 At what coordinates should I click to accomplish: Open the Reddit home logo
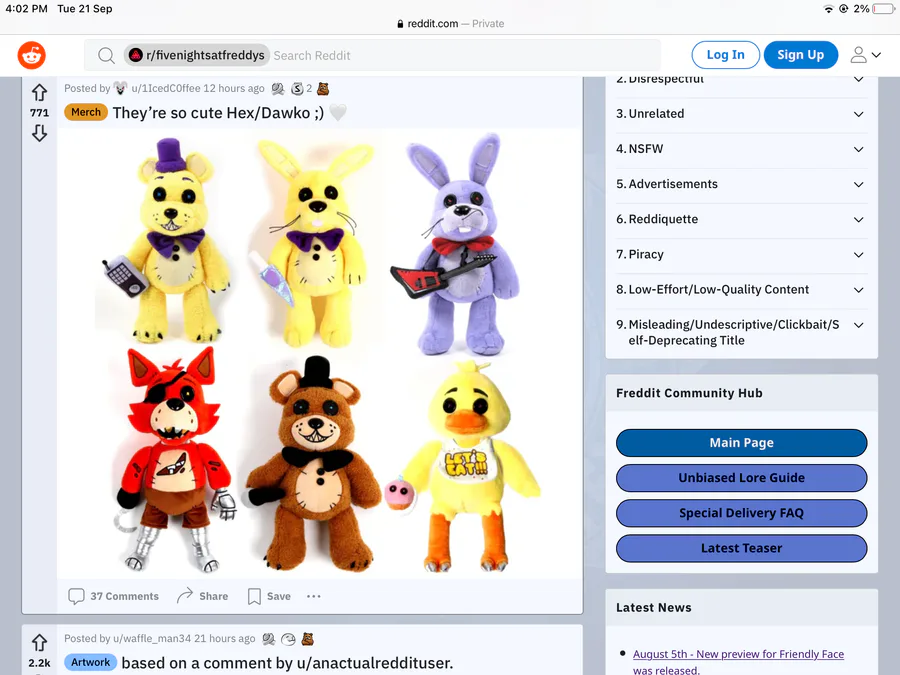(32, 55)
